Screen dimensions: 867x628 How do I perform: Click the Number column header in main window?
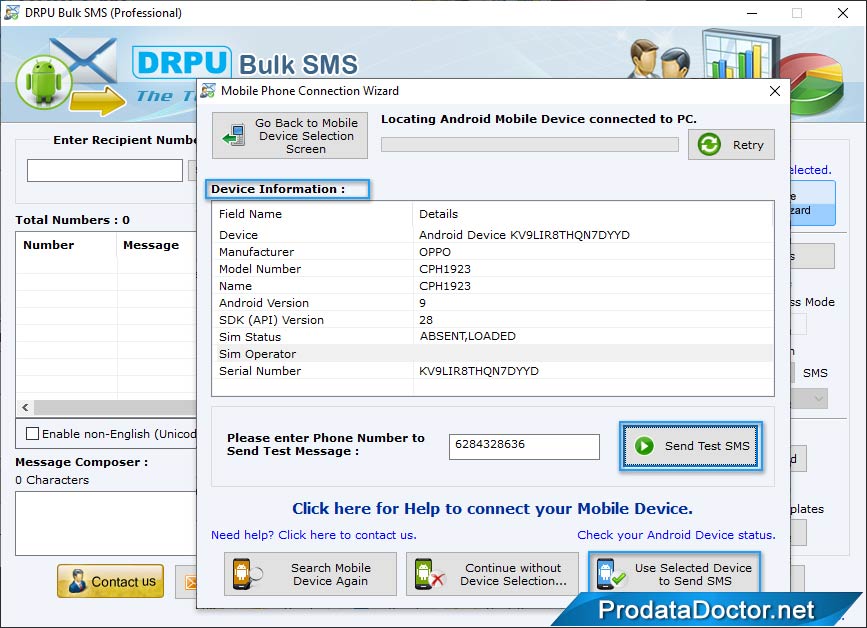click(x=66, y=245)
